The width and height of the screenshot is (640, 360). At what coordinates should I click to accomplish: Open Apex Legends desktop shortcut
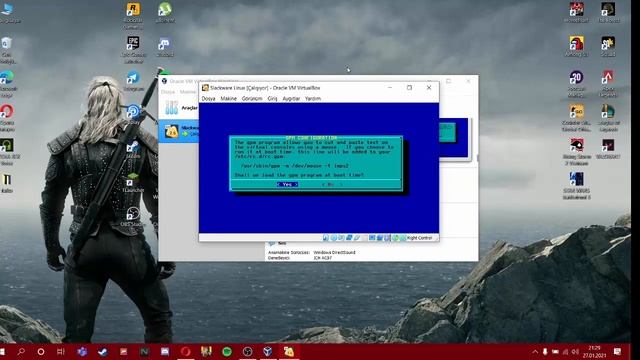(x=608, y=84)
